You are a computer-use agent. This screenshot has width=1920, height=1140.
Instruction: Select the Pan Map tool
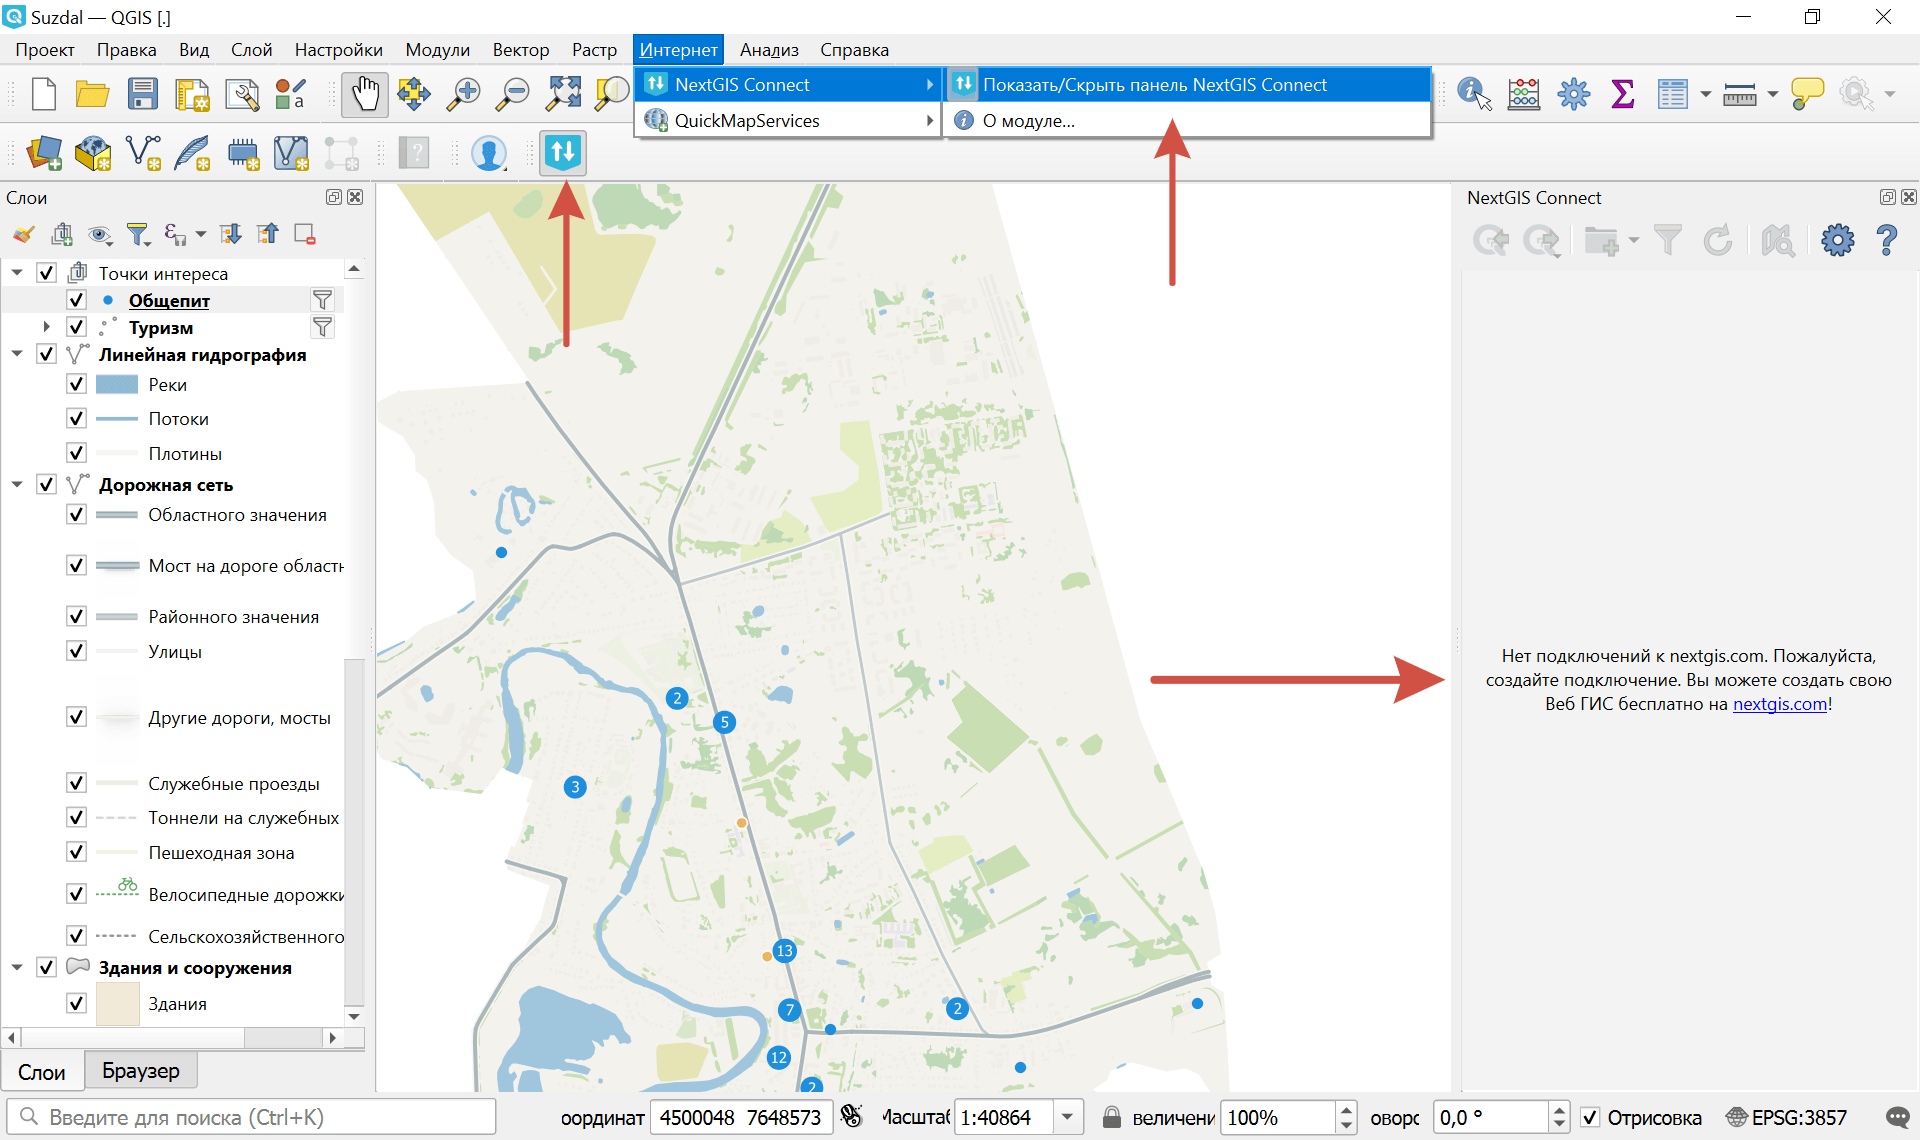[x=364, y=94]
